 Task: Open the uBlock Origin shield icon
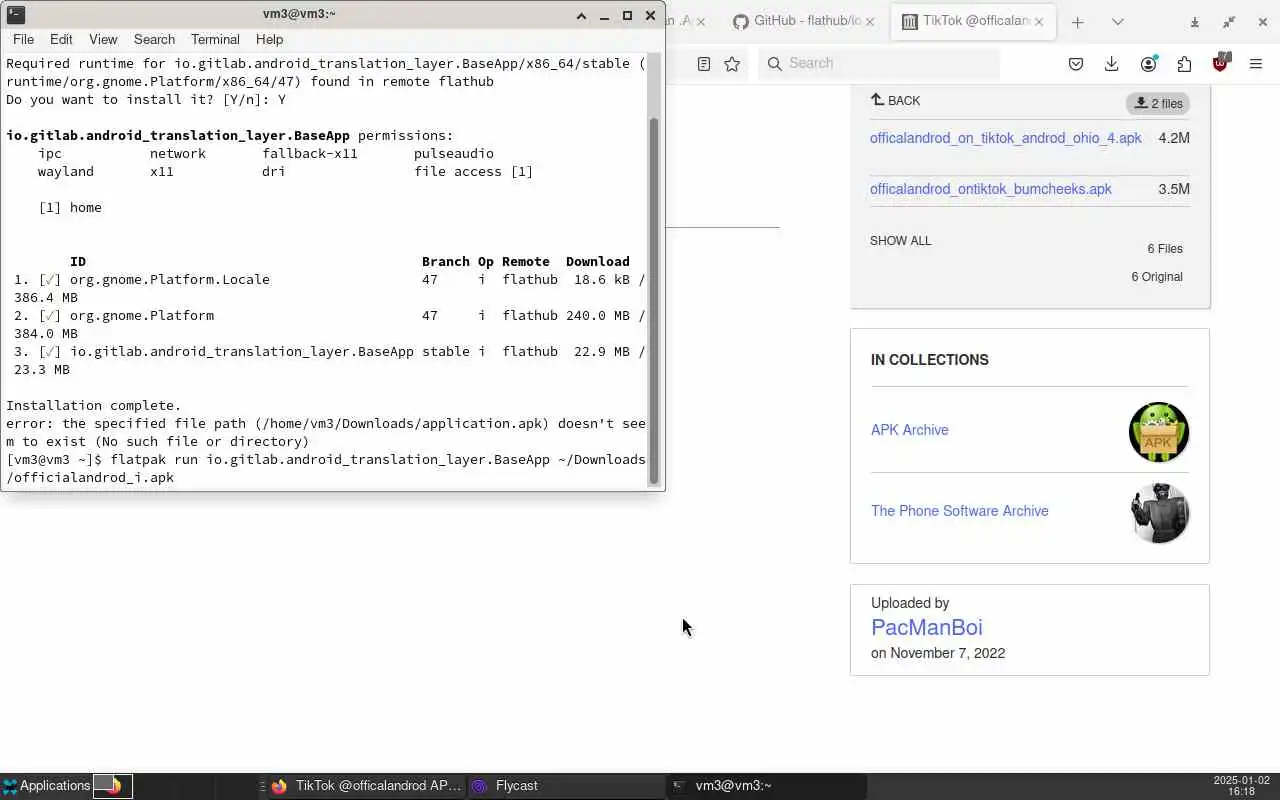tap(1220, 63)
